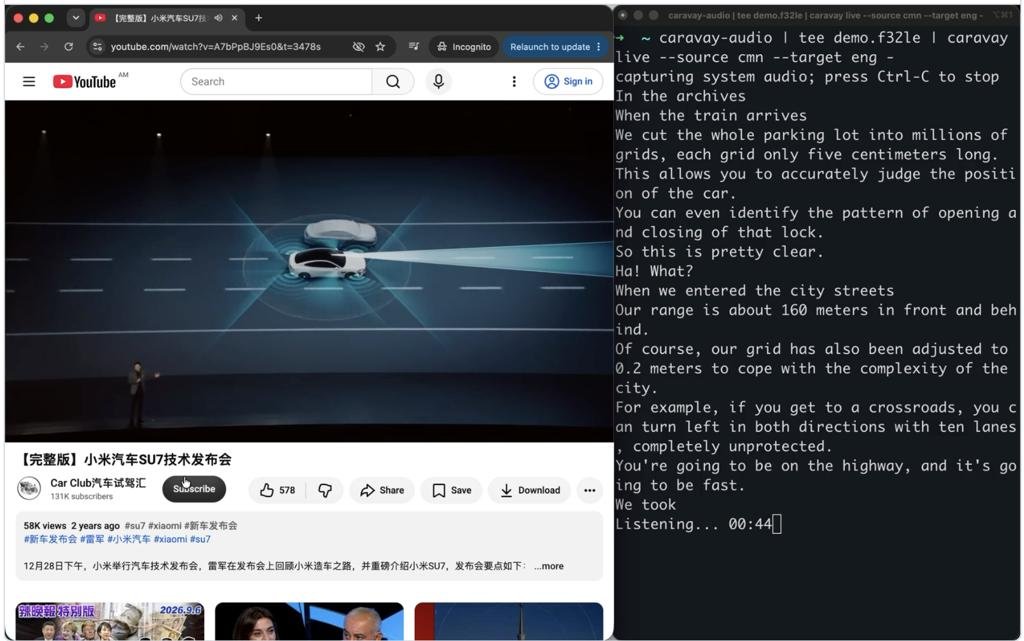Click the crossed-eye tracking protection icon

click(359, 46)
